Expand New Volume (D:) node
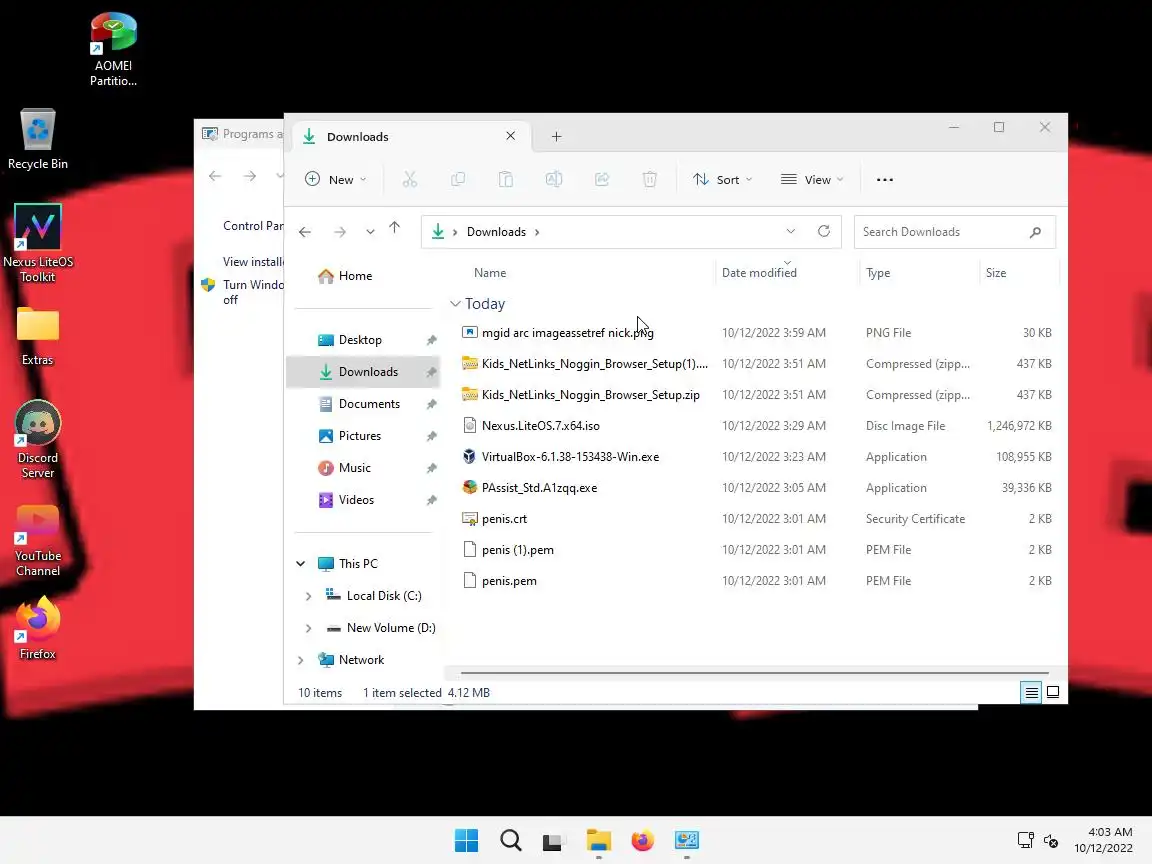 (309, 628)
